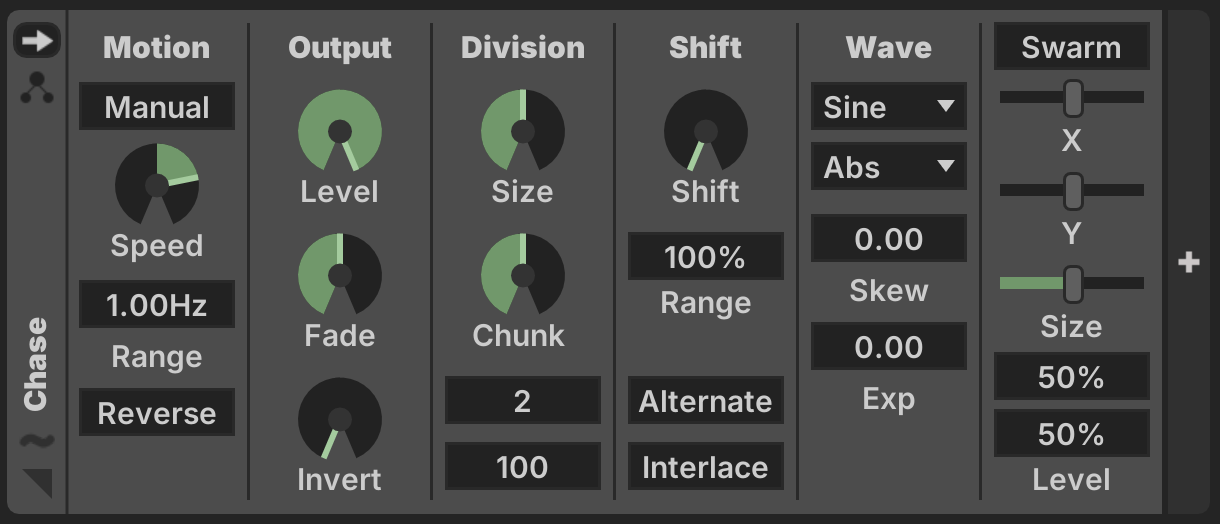Image resolution: width=1220 pixels, height=524 pixels.
Task: Open the Manual motion mode selector
Action: click(x=157, y=107)
